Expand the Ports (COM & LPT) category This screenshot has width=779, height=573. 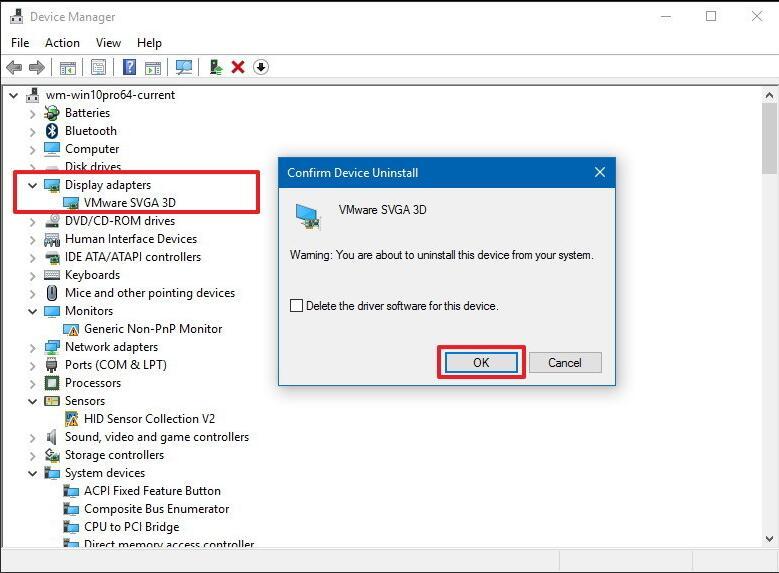[x=32, y=366]
